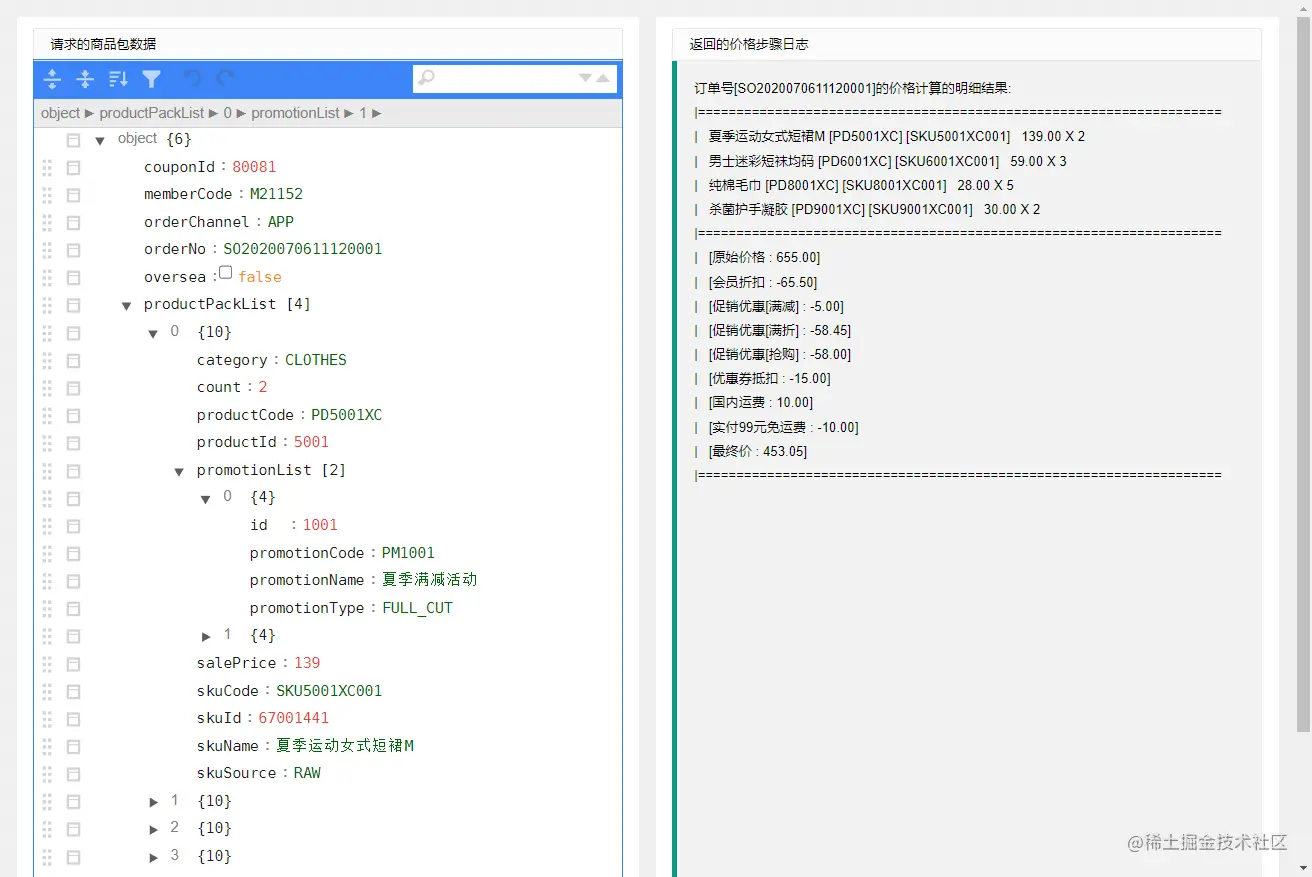Open sibling menu arrow after 'object' in breadcrumb
This screenshot has width=1312, height=877.
pos(89,113)
